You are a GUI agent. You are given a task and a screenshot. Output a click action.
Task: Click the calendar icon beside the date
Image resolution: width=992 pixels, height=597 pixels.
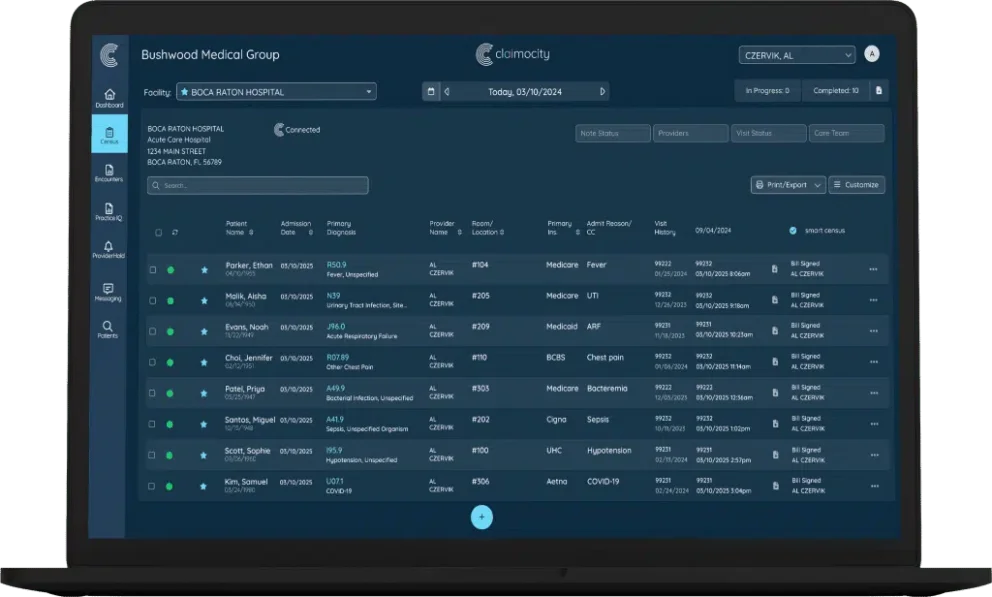tap(430, 90)
